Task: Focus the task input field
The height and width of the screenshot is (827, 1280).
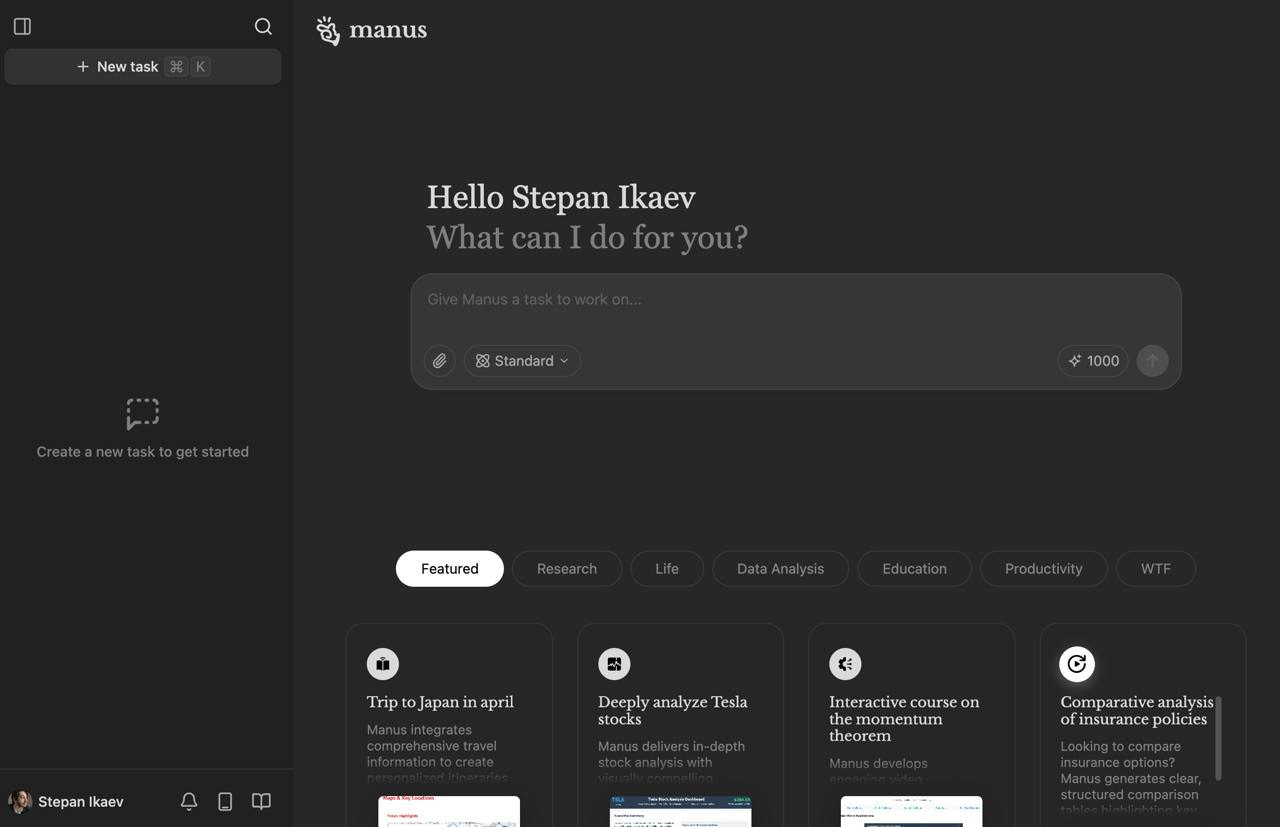Action: [796, 300]
